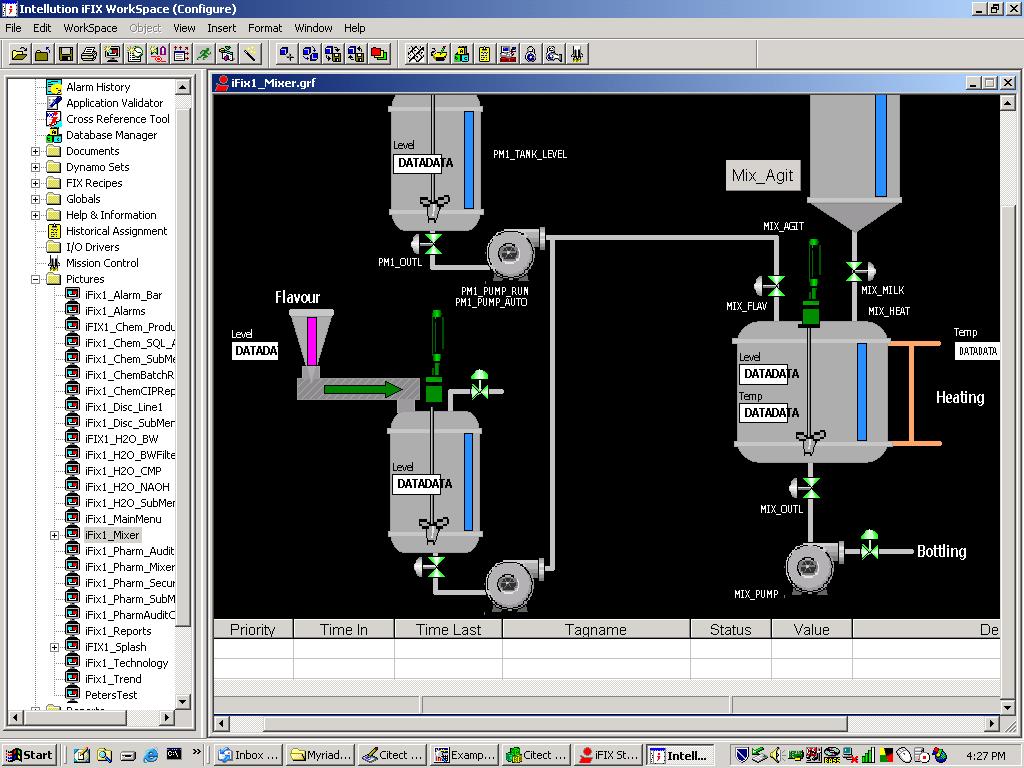The height and width of the screenshot is (768, 1024).
Task: Click the Time Last column header
Action: (448, 630)
